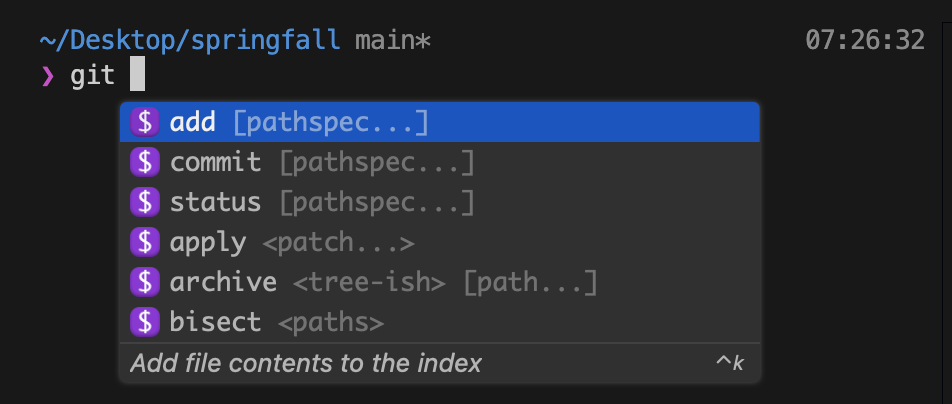Click the dollar icon beside bisect

[145, 322]
